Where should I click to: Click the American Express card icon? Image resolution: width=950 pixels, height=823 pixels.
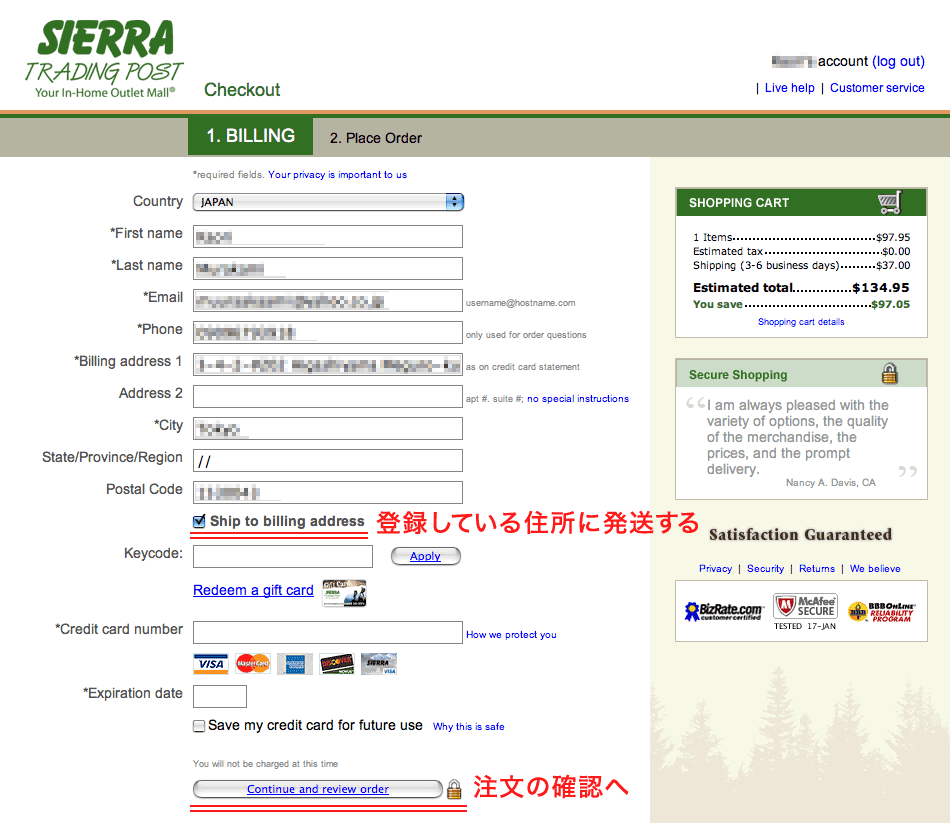(295, 664)
